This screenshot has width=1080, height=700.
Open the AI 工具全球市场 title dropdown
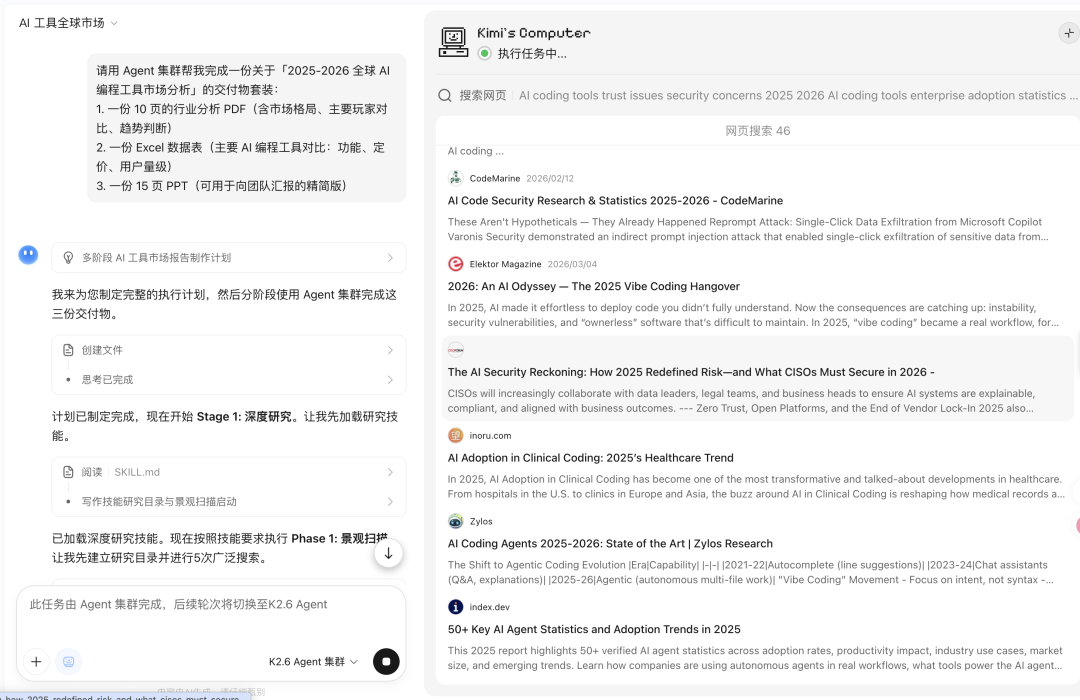[x=68, y=23]
